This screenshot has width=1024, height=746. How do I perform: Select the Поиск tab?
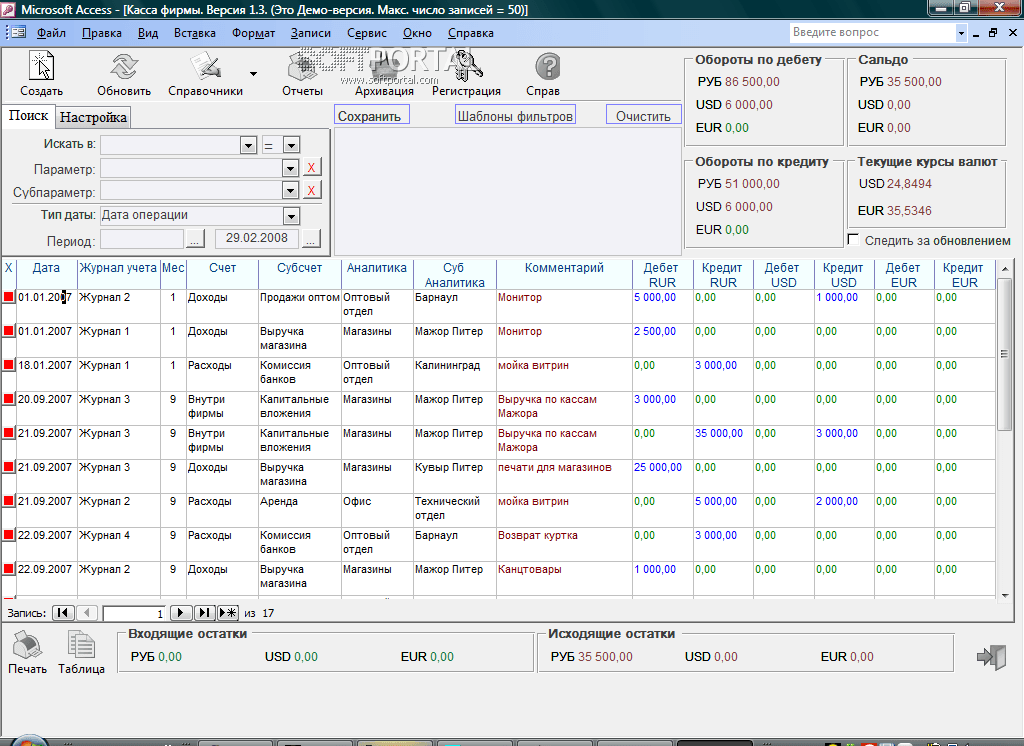pyautogui.click(x=28, y=116)
